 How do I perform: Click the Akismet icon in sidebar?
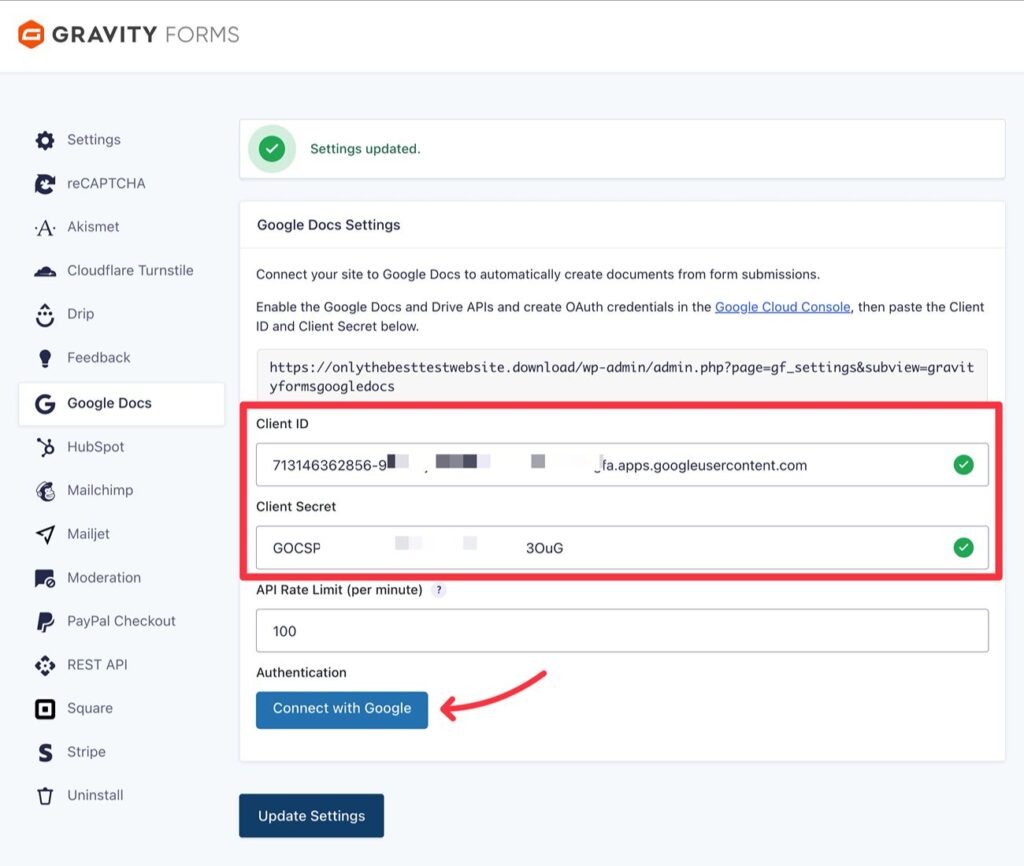coord(45,227)
